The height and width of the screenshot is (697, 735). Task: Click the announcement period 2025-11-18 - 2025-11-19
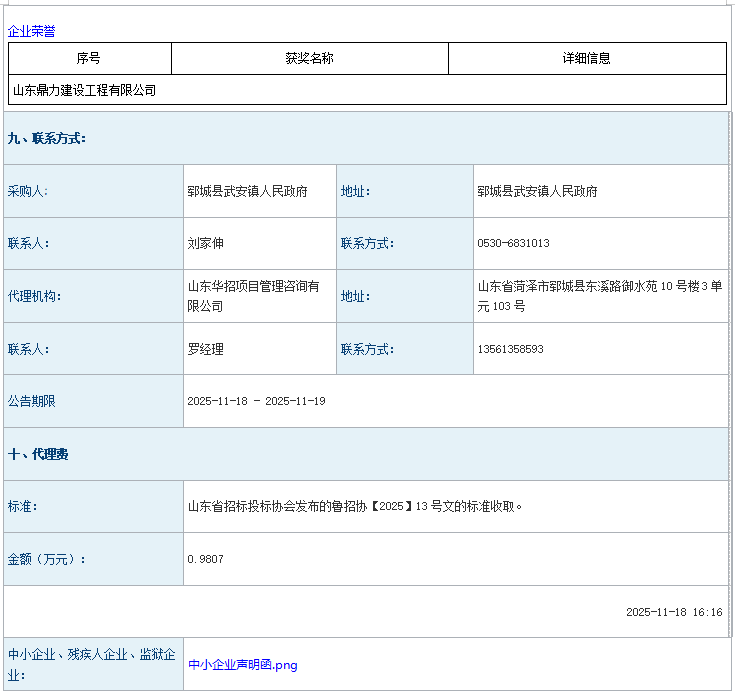point(256,401)
